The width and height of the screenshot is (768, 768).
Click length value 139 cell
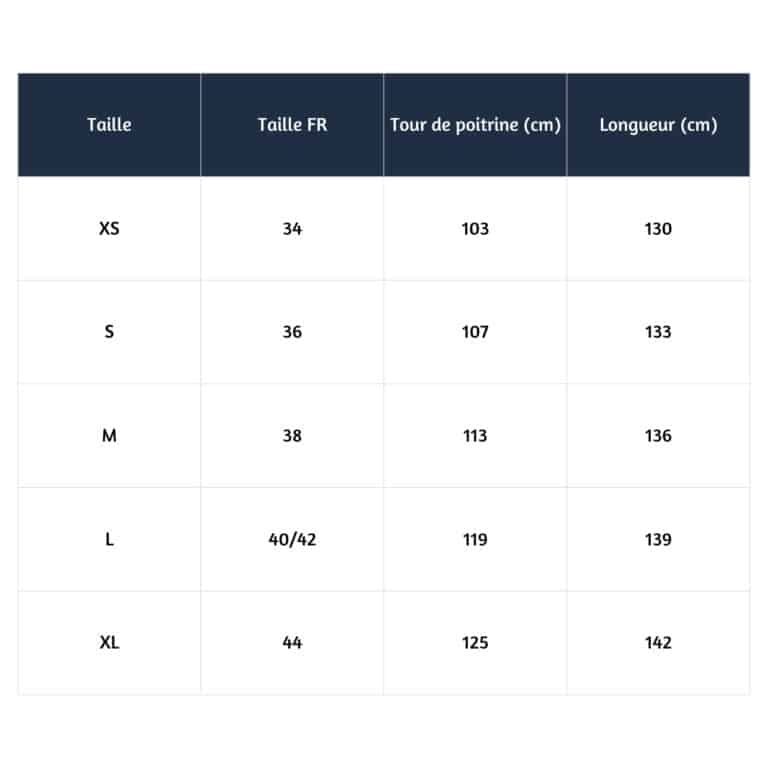[x=658, y=540]
